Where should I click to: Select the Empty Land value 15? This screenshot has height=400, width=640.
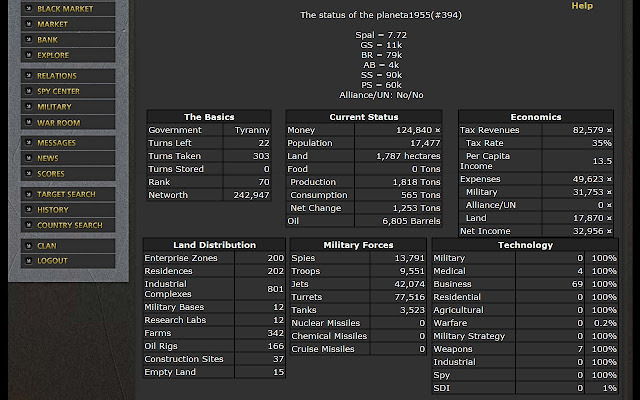[278, 372]
